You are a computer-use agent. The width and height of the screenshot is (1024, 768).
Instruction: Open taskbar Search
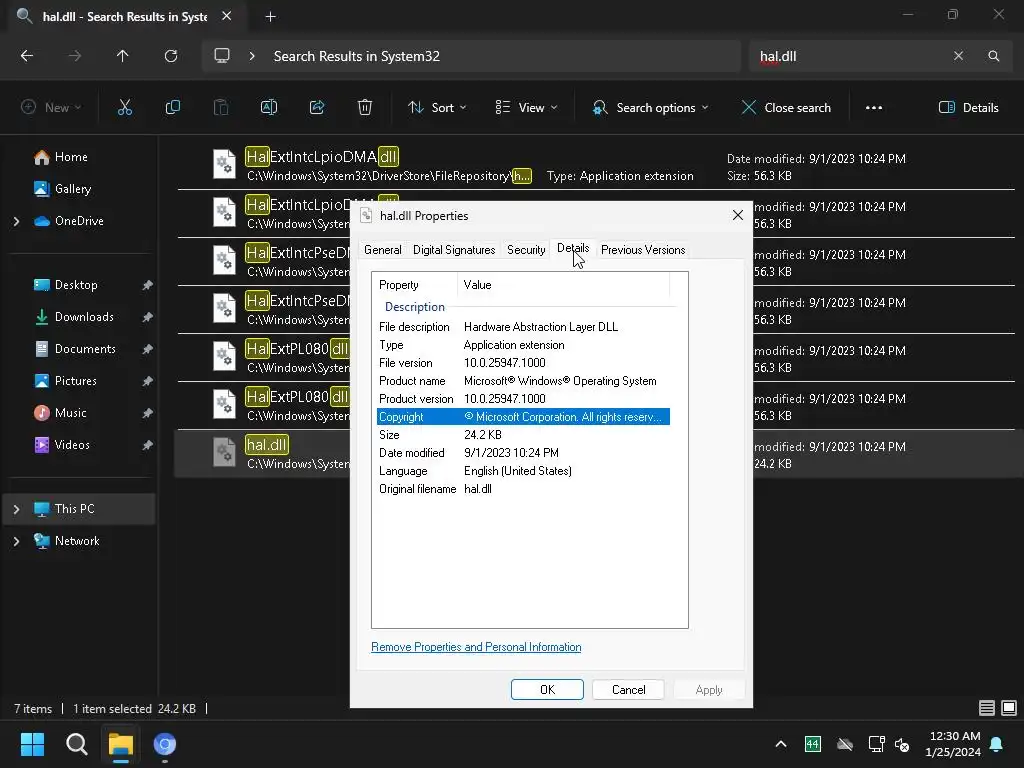[76, 744]
